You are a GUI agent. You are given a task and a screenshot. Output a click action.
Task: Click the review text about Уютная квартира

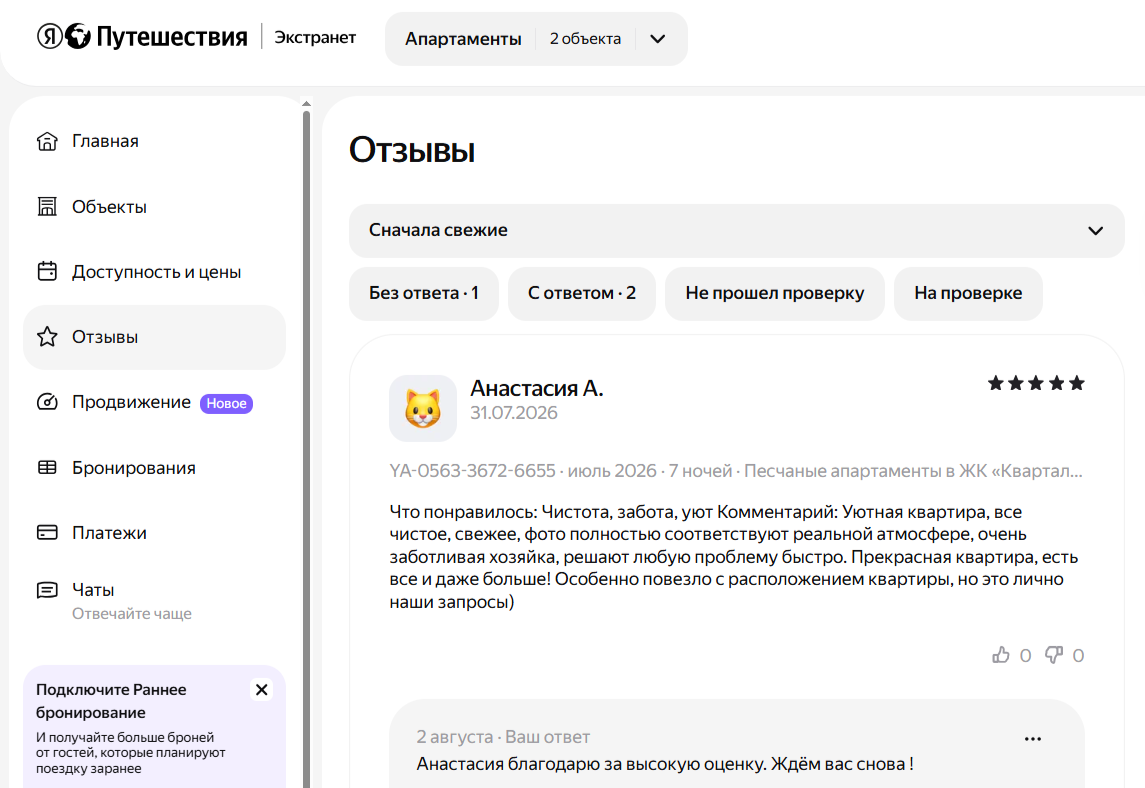(x=736, y=557)
